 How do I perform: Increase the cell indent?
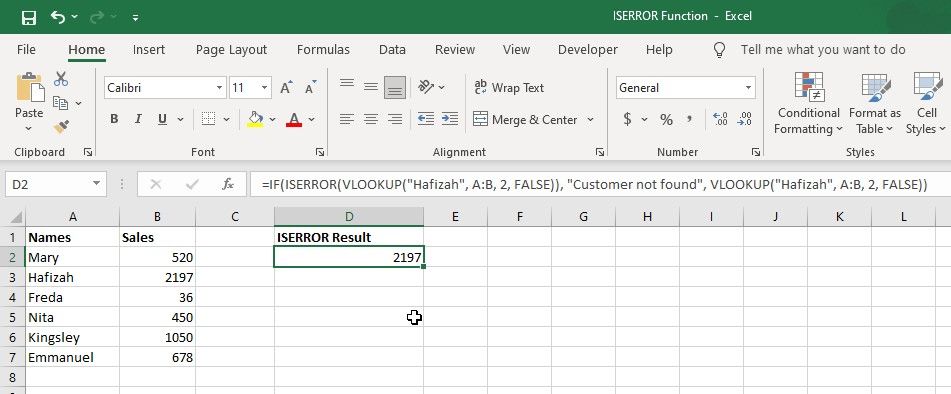449,119
